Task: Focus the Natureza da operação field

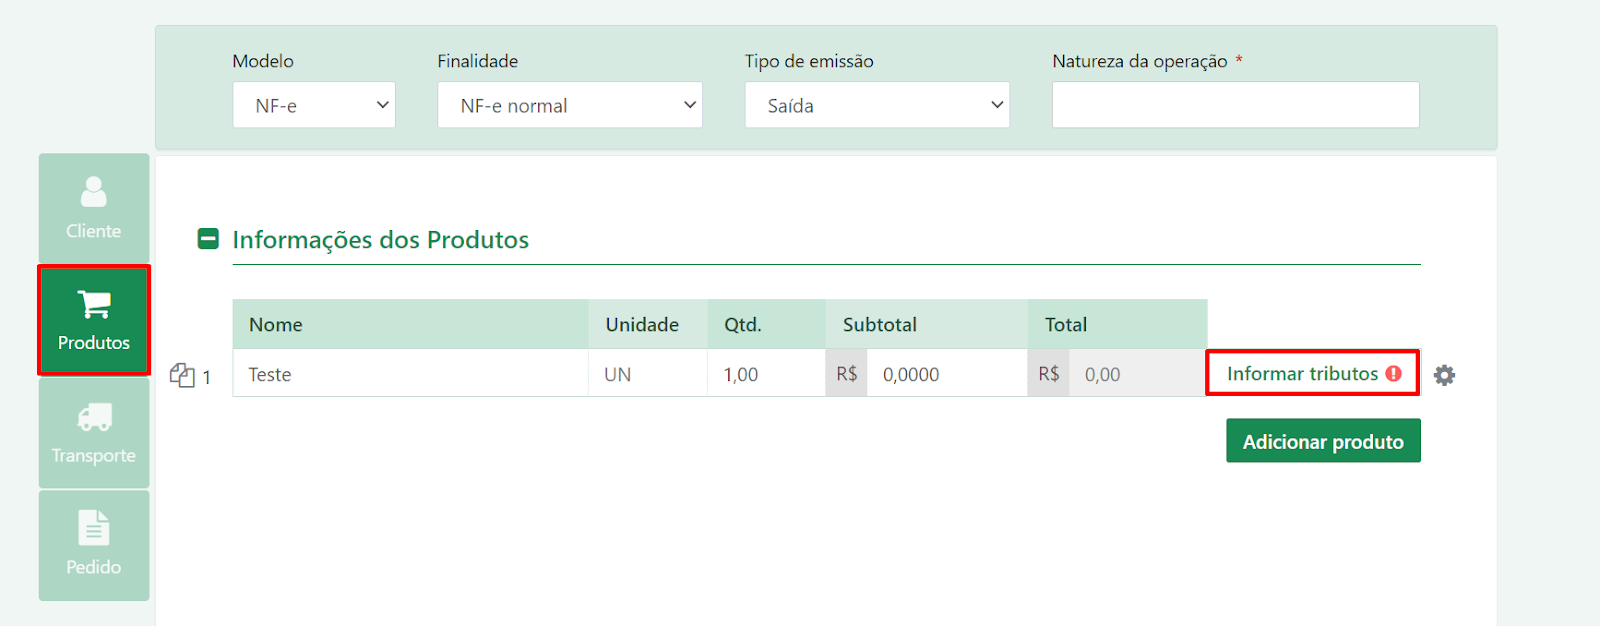Action: pos(1235,105)
